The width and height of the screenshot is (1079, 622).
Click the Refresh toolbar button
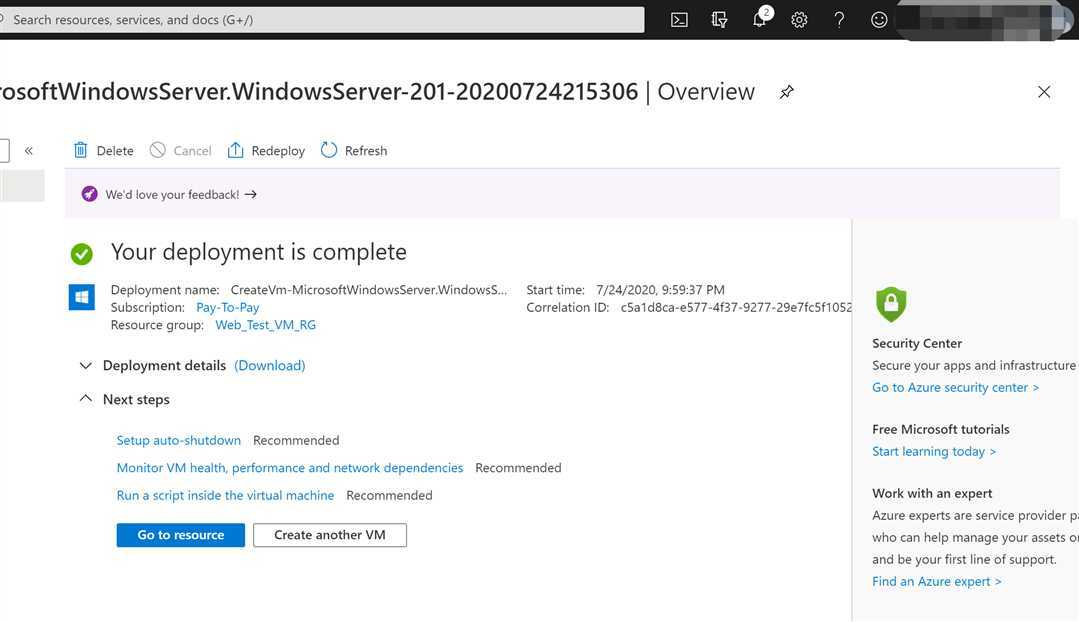[x=354, y=151]
